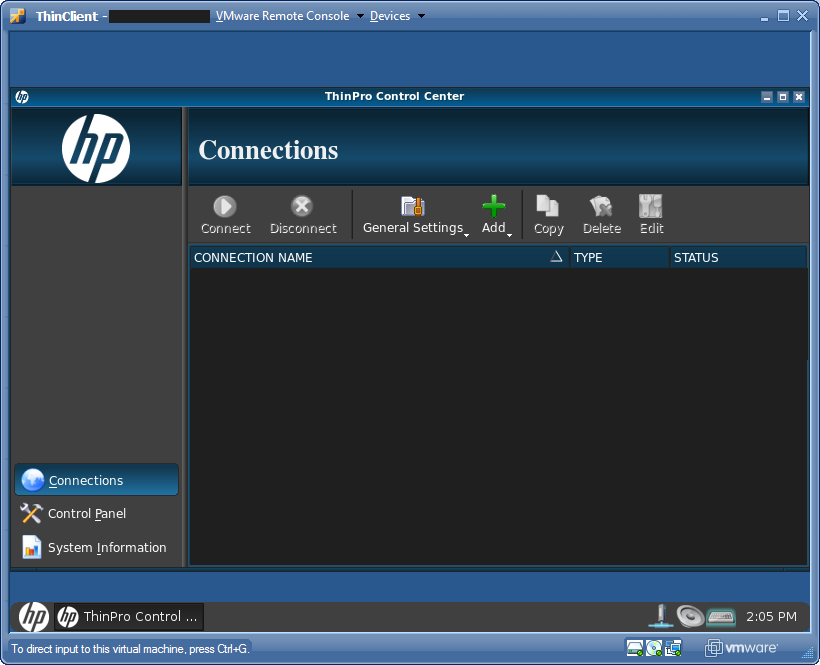Viewport: 820px width, 665px height.
Task: Maximize the ThinPro Control Center window
Action: click(783, 97)
